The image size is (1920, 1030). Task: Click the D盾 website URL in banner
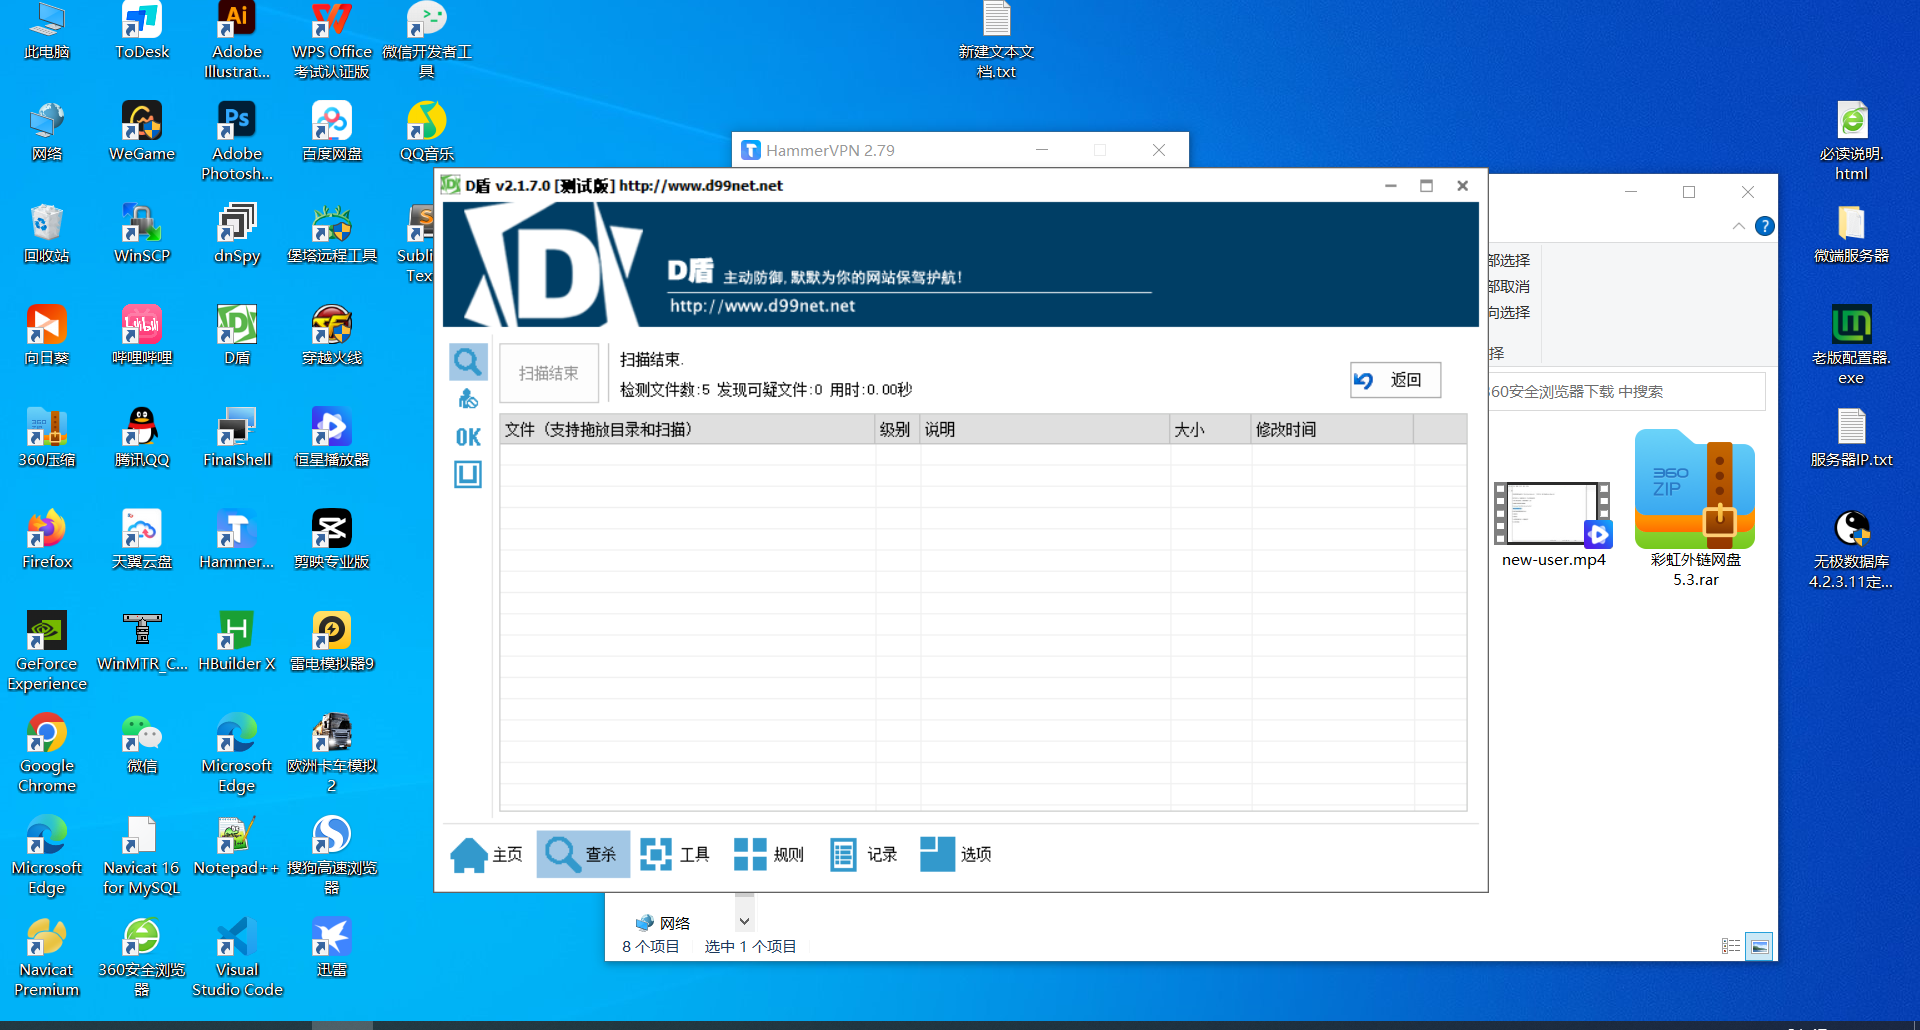762,306
